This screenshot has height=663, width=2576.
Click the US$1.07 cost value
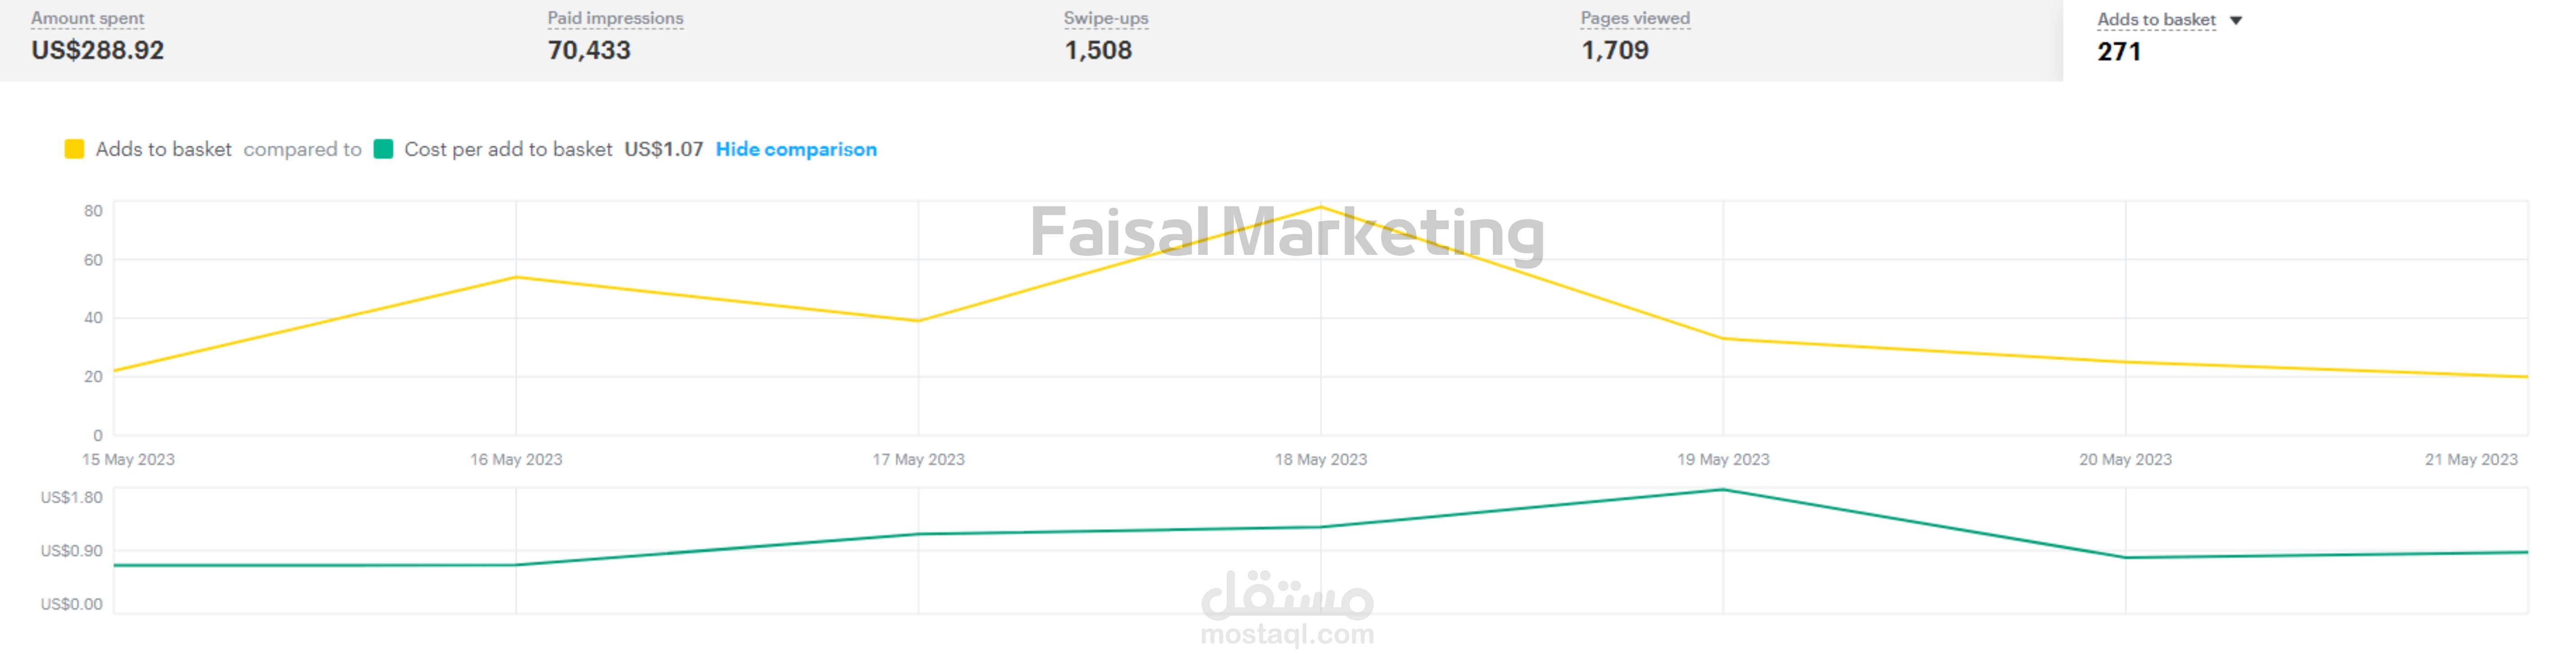point(664,149)
